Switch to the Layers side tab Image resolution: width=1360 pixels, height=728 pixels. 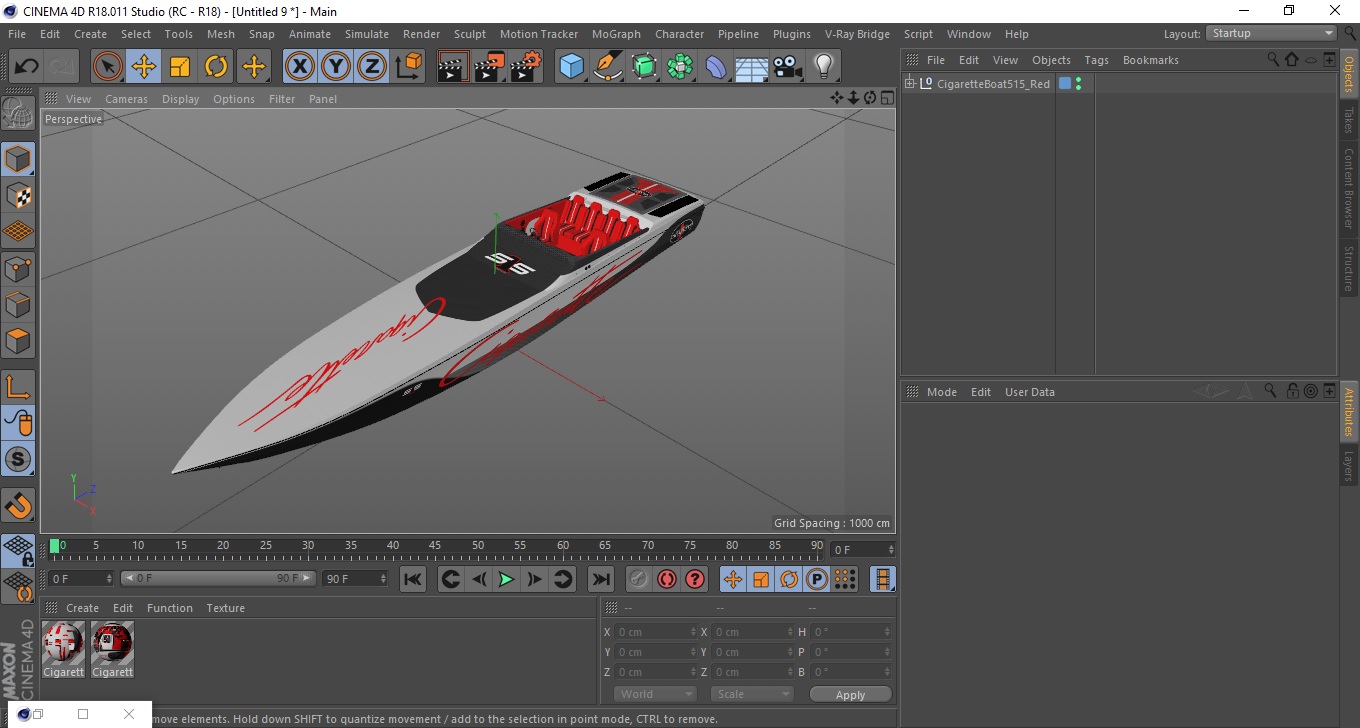[x=1348, y=466]
